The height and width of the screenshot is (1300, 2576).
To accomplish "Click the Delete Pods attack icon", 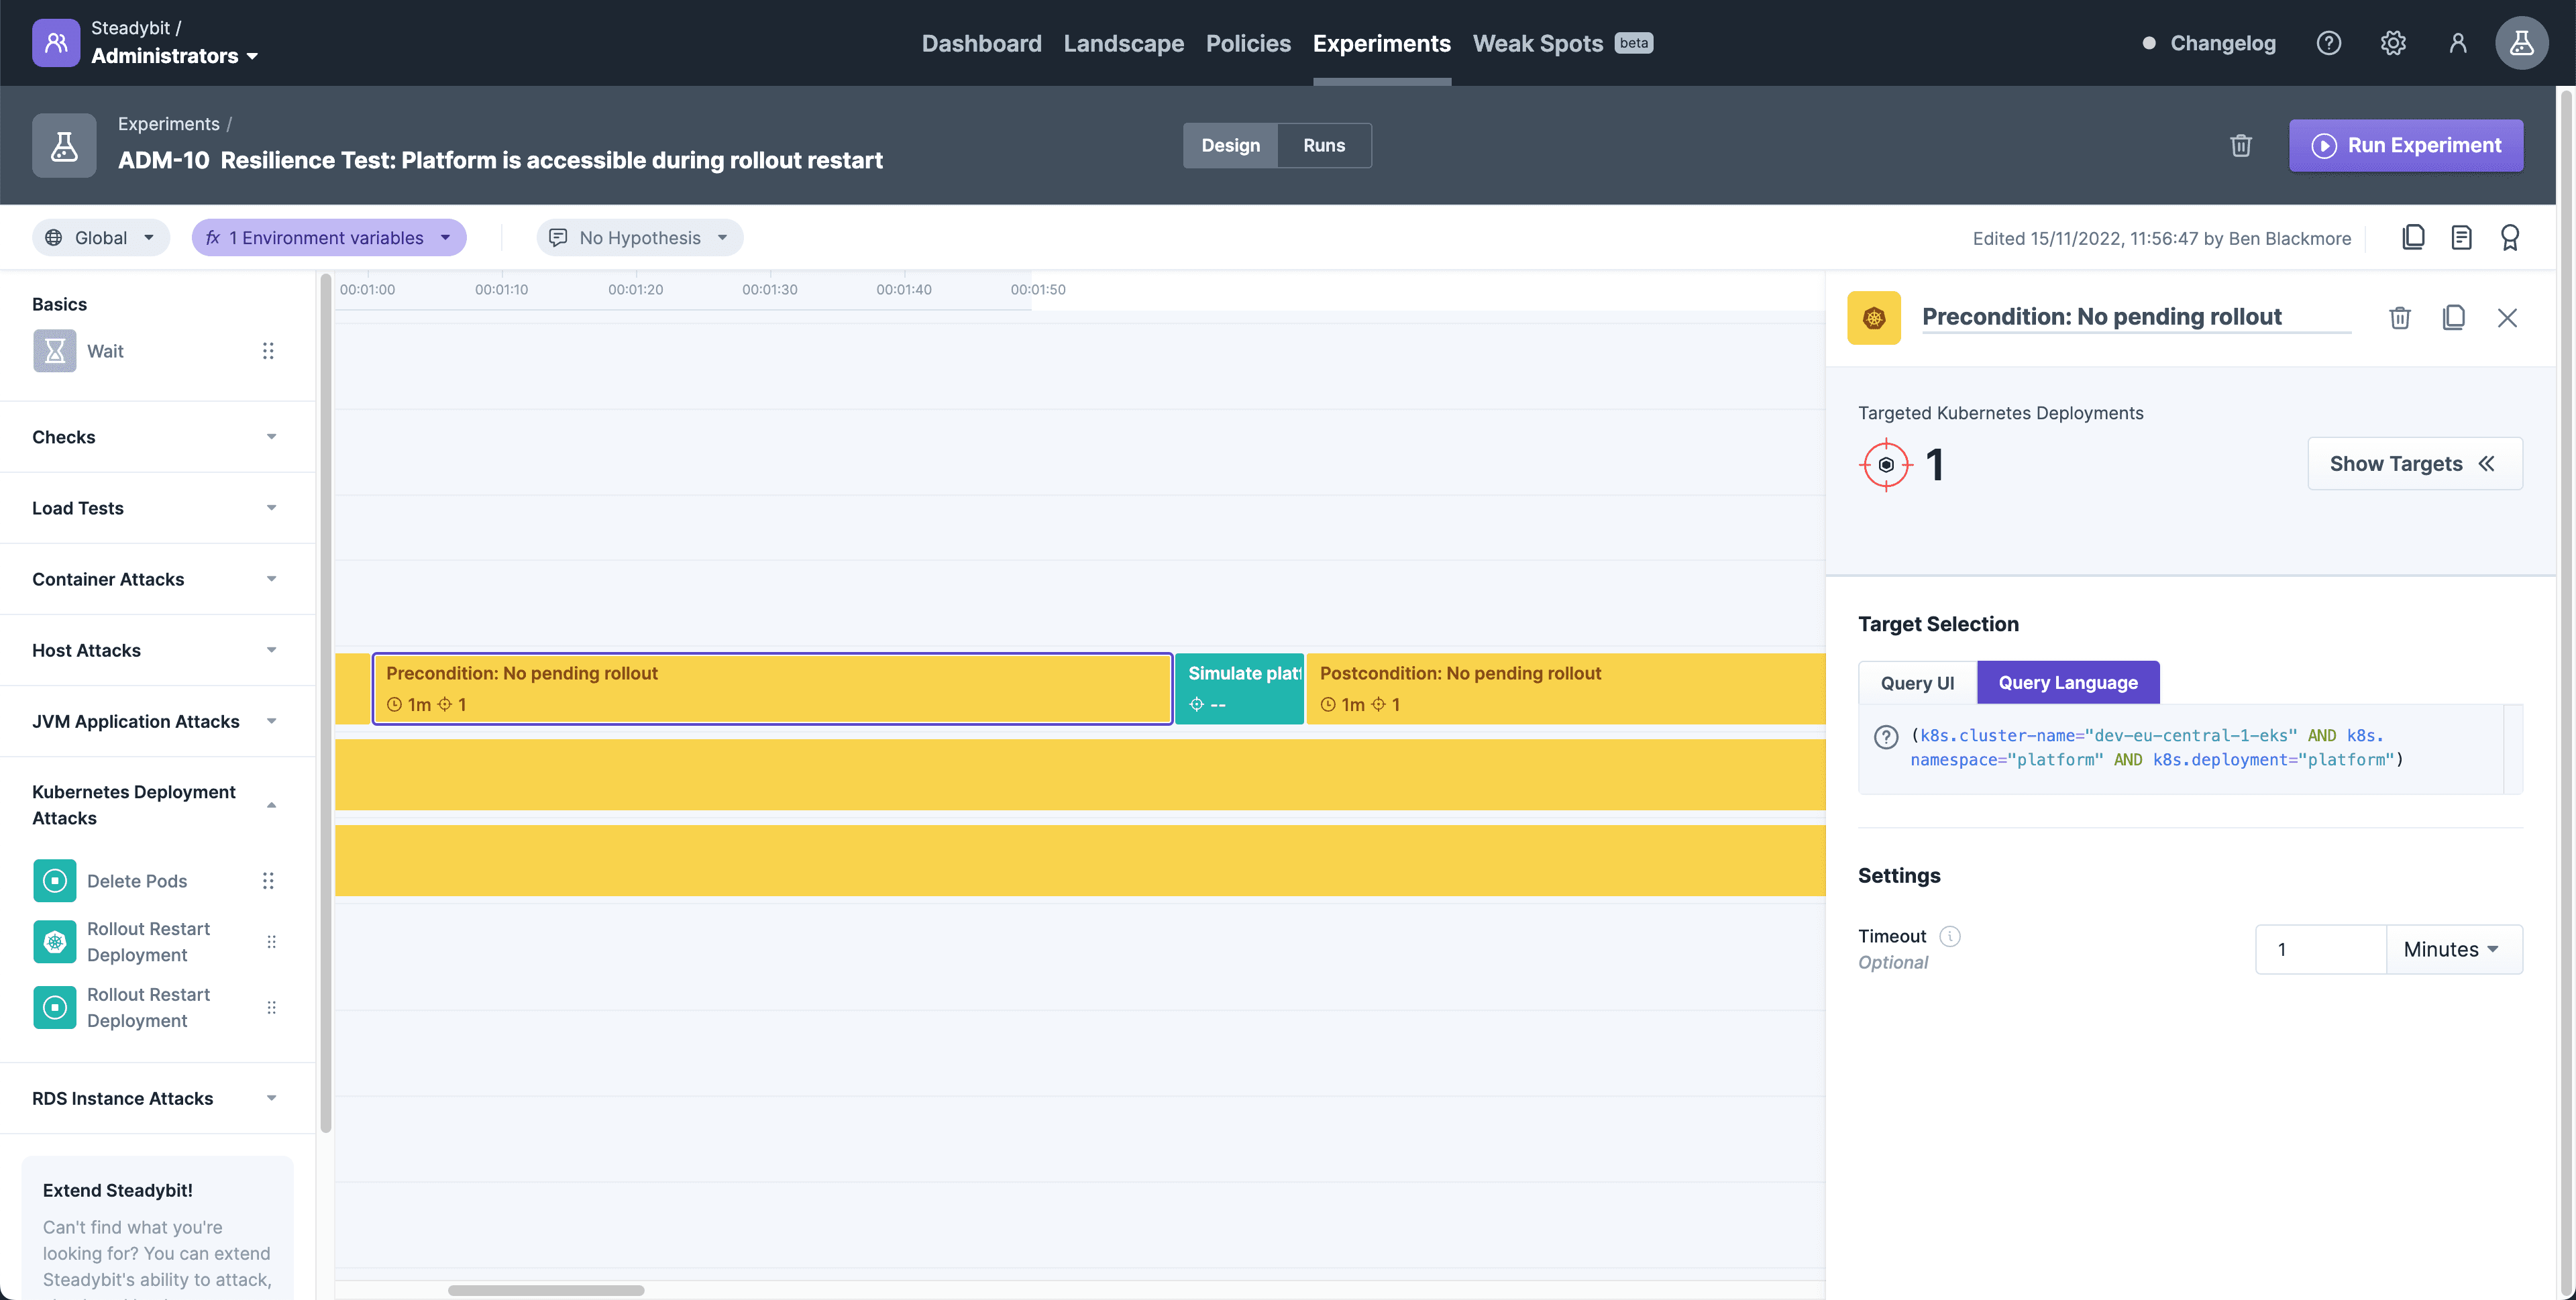I will click(54, 881).
